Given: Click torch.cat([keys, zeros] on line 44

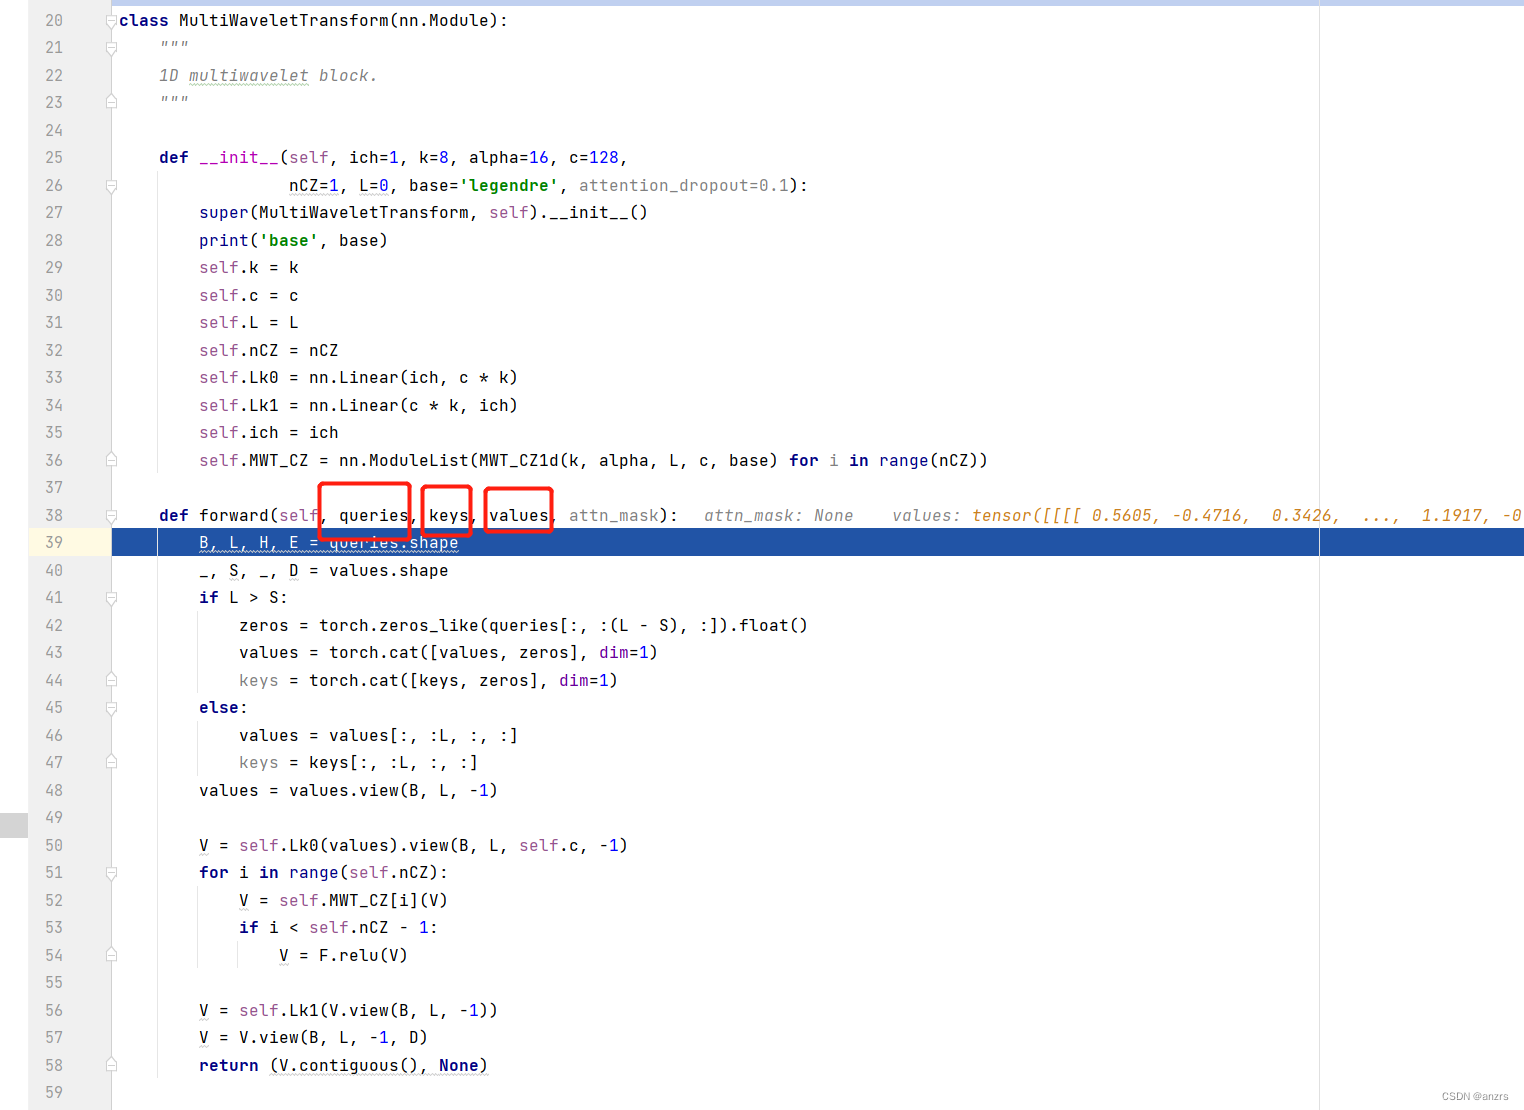Looking at the screenshot, I should (424, 681).
